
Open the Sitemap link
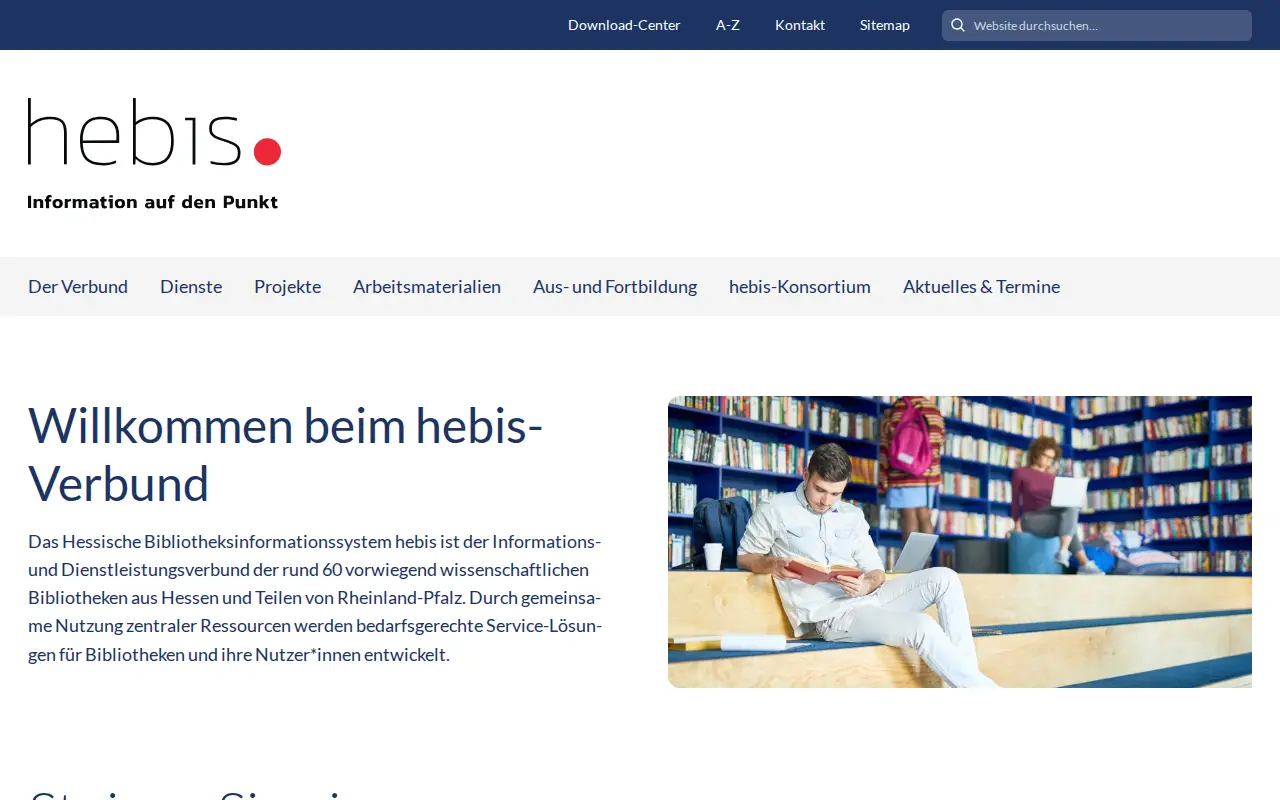[885, 25]
